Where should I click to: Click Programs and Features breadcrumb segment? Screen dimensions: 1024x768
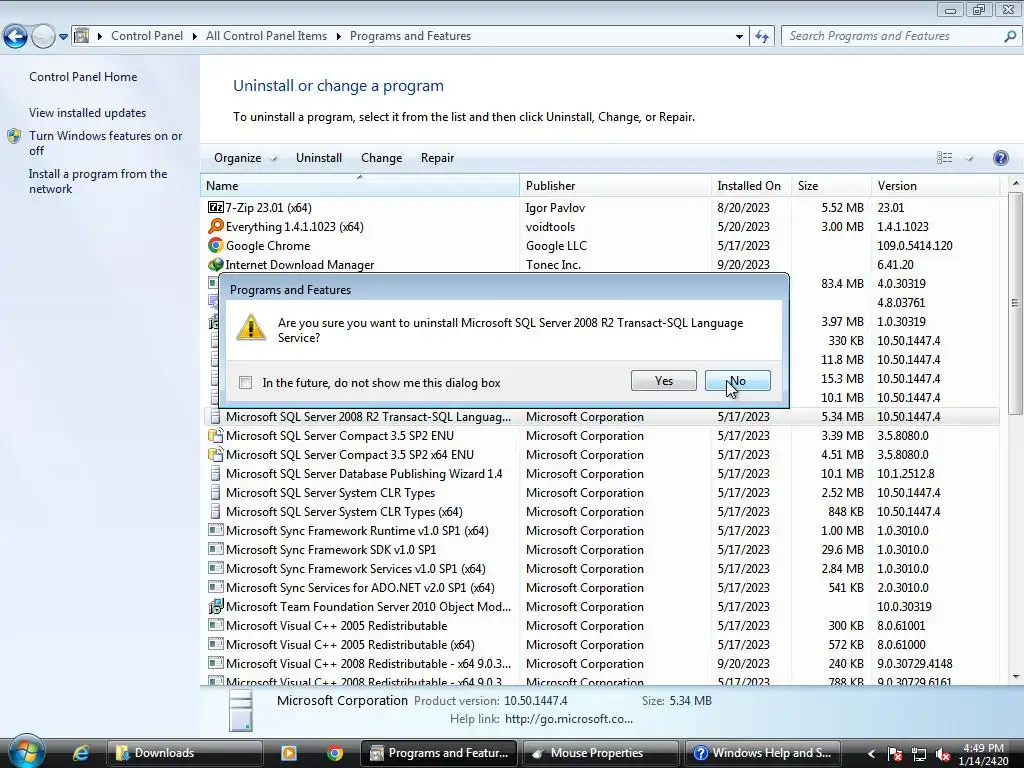pos(410,36)
